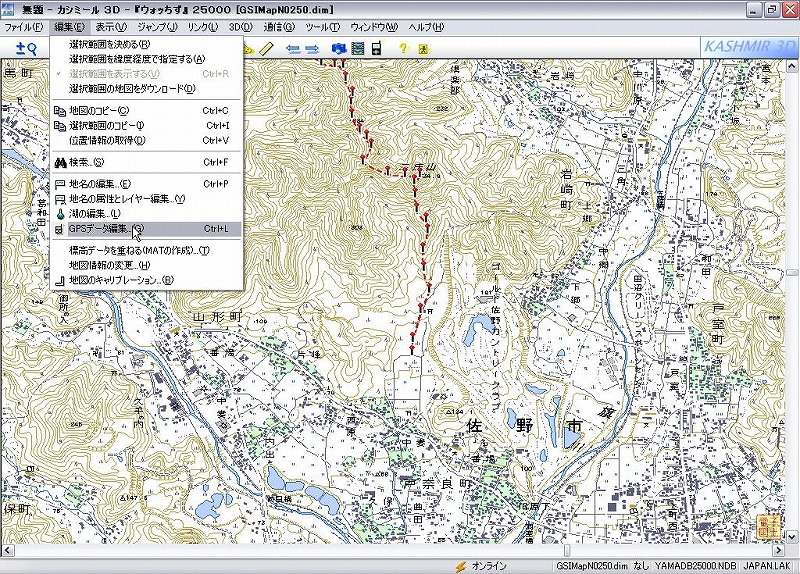Click the vertical scrollbar down arrow
800x574 pixels.
(x=792, y=537)
